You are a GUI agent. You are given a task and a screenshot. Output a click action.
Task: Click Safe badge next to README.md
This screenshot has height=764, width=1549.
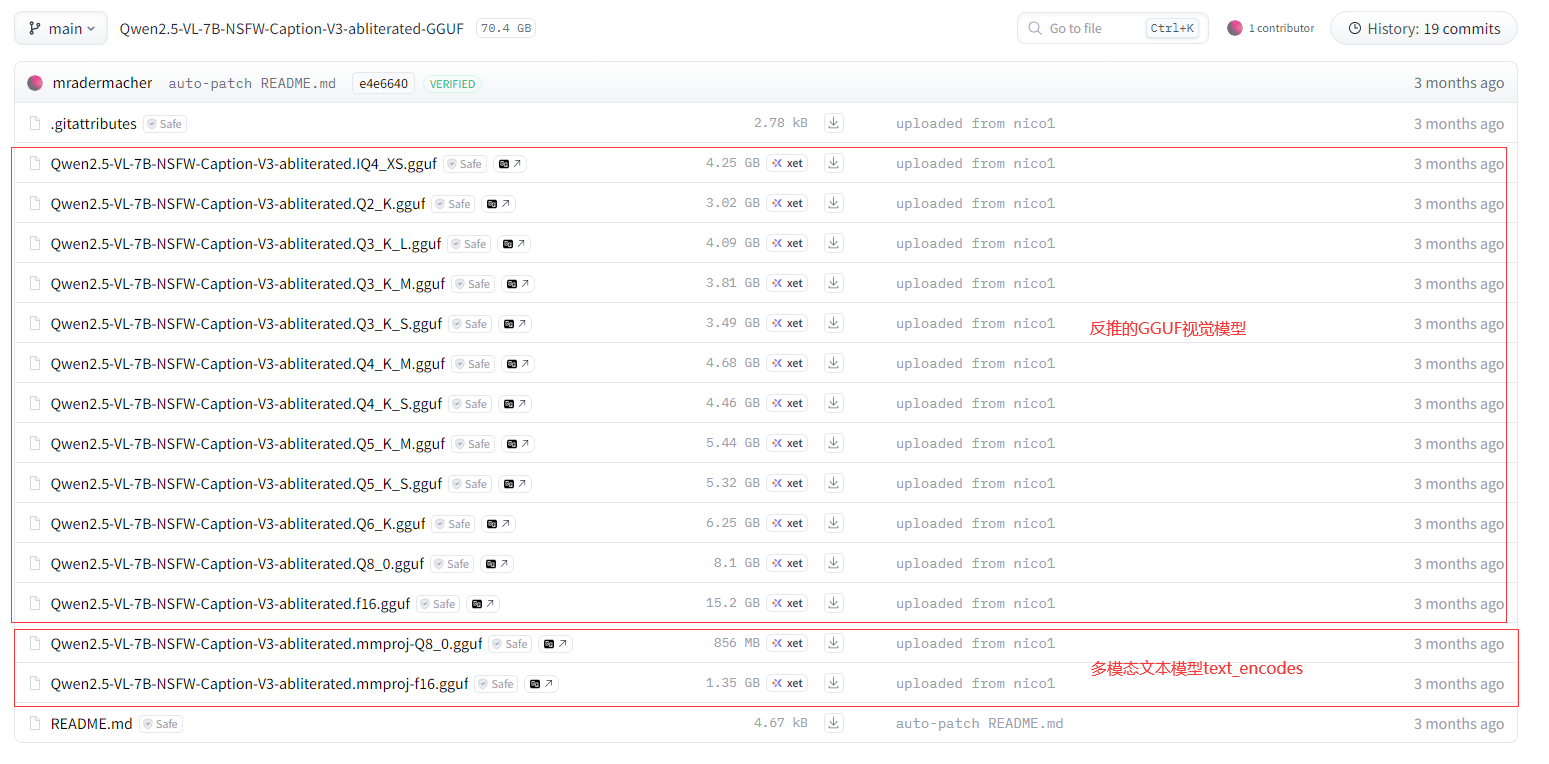pyautogui.click(x=160, y=724)
